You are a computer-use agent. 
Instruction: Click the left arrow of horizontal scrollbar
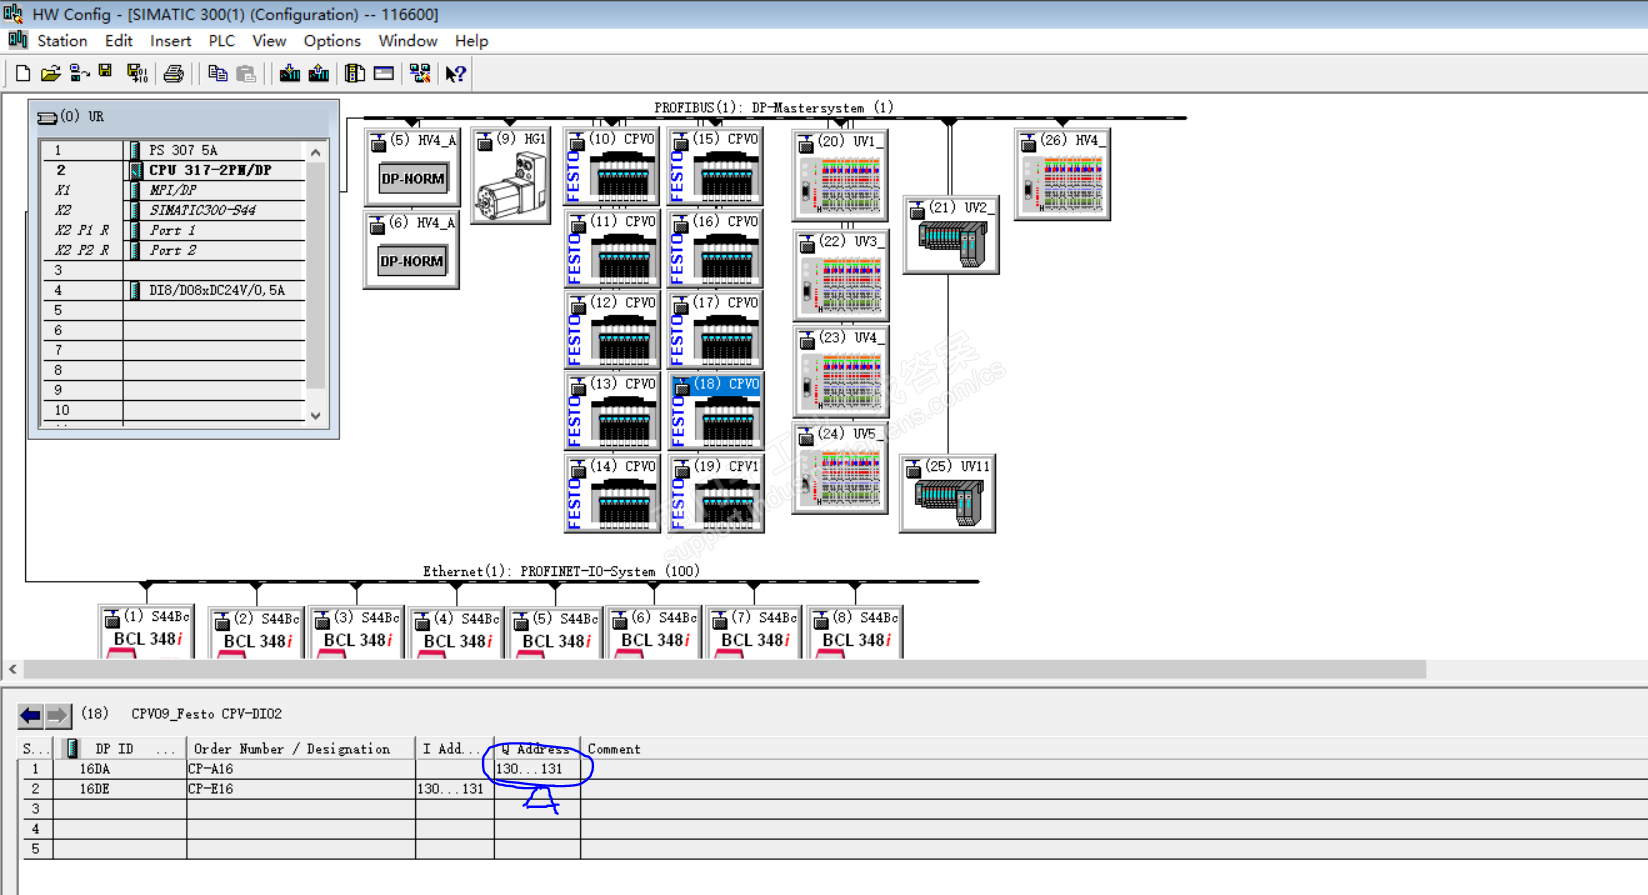pyautogui.click(x=12, y=669)
